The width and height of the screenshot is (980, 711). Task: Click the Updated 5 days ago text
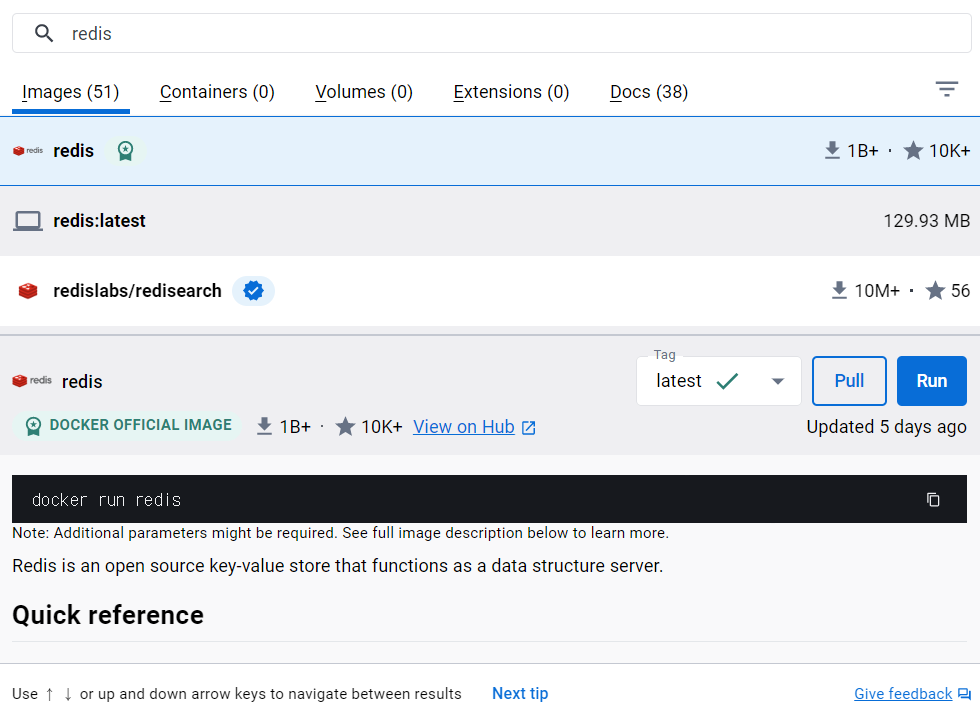point(886,427)
